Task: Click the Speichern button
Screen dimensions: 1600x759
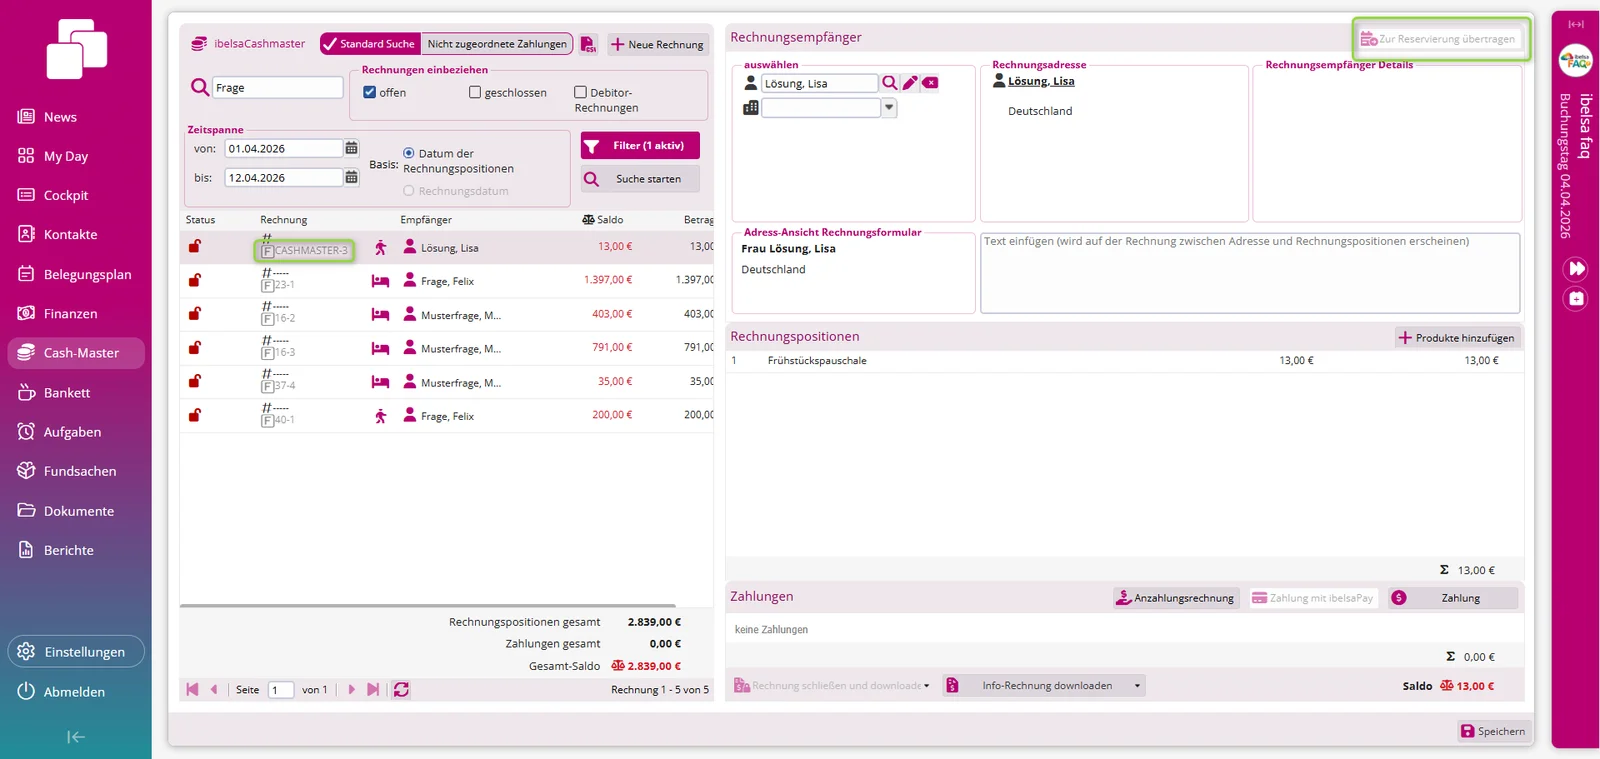Action: click(1493, 731)
